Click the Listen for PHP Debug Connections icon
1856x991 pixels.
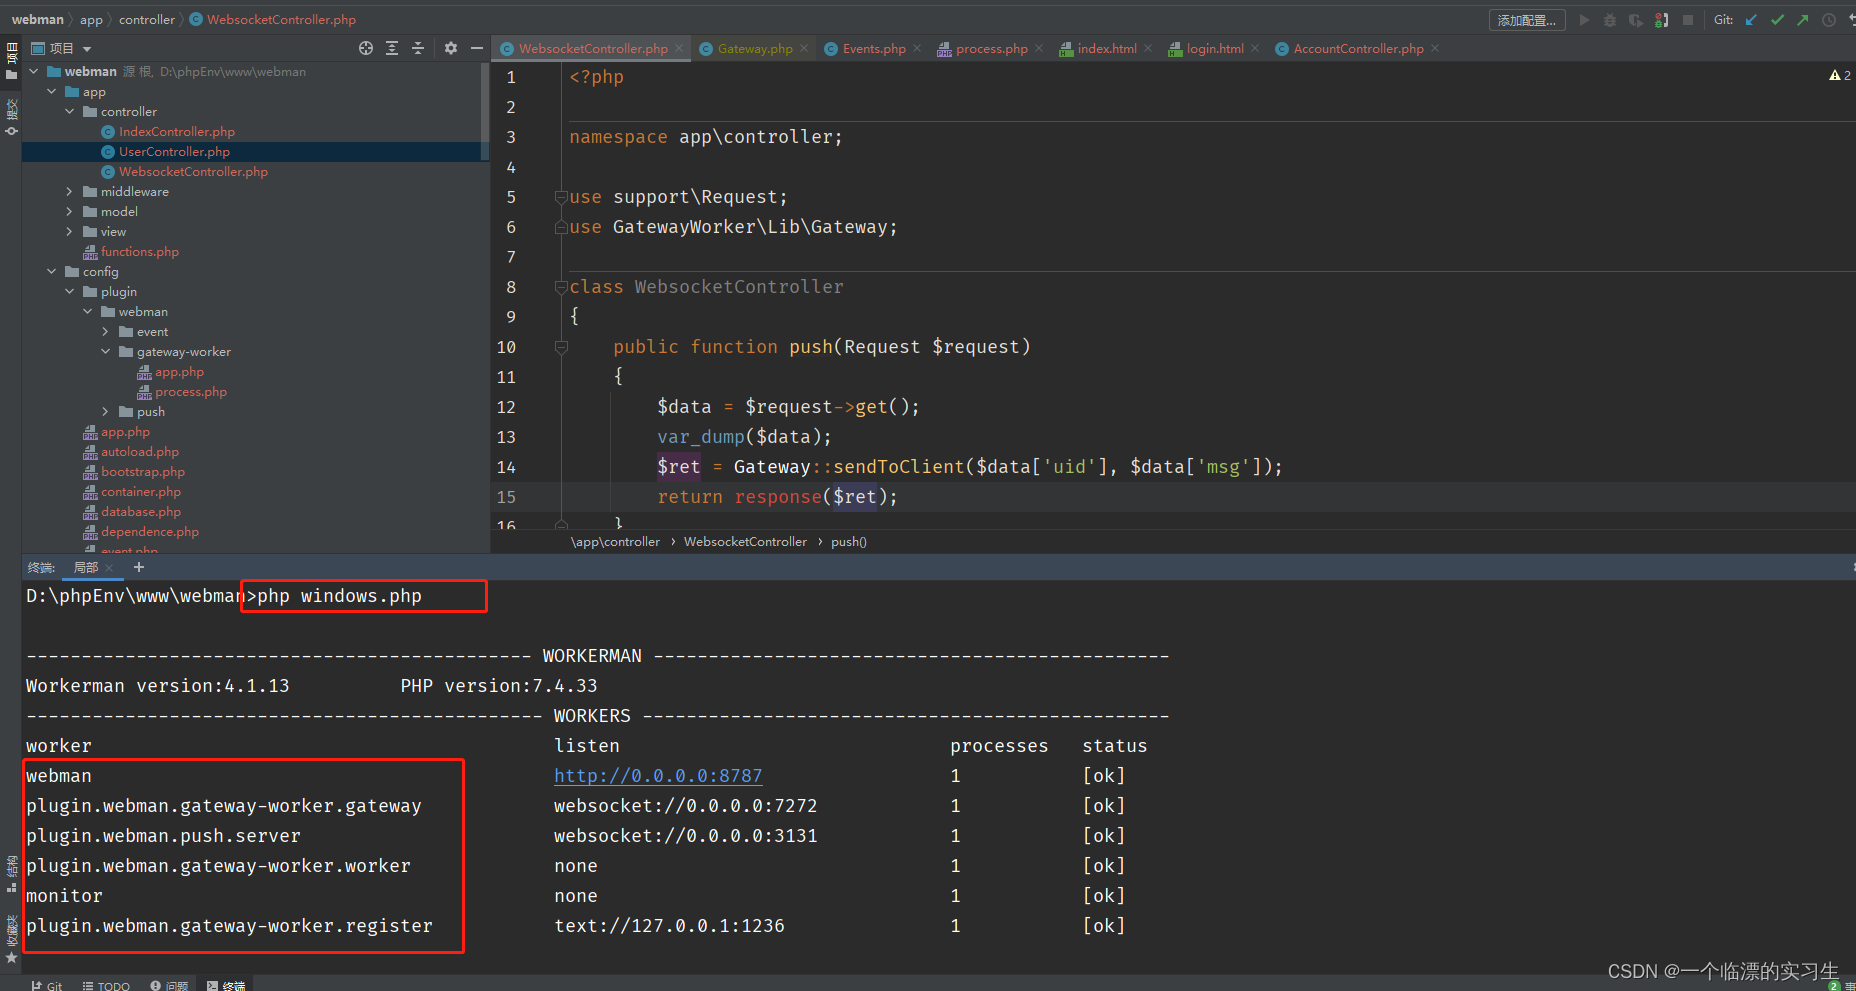(x=1662, y=20)
